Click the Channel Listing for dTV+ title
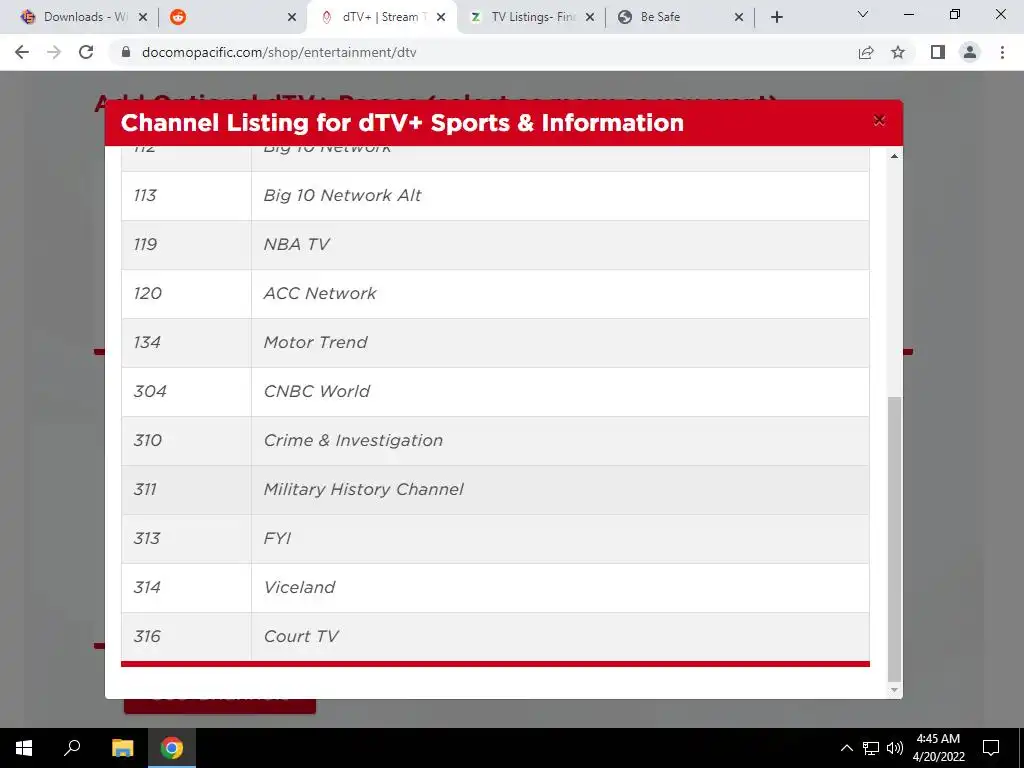 (402, 123)
